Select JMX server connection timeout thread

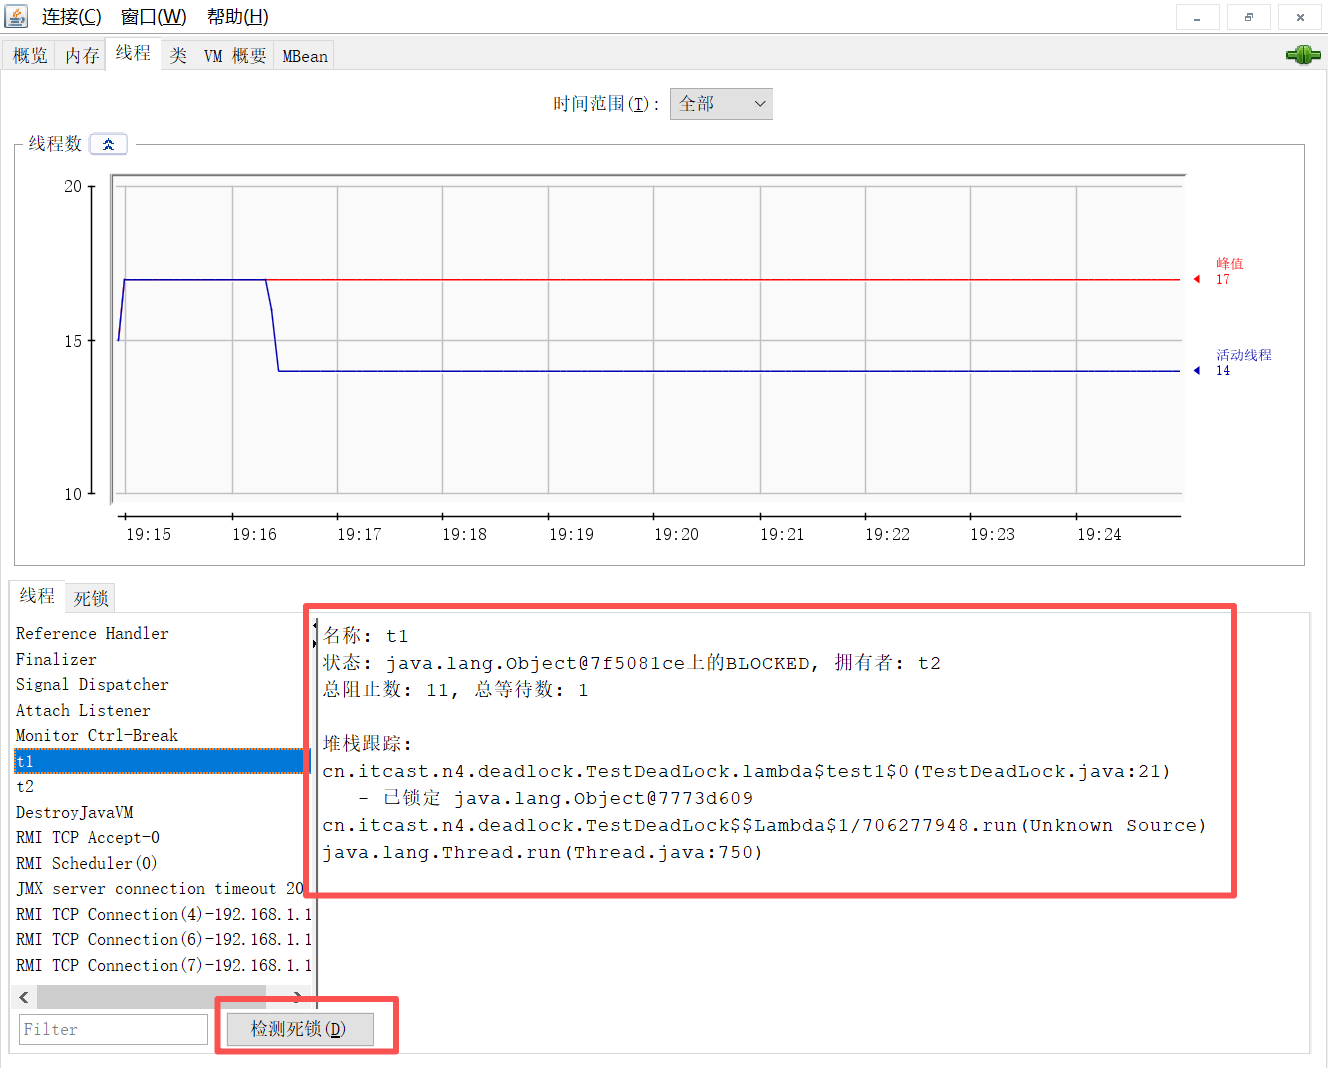coord(162,889)
